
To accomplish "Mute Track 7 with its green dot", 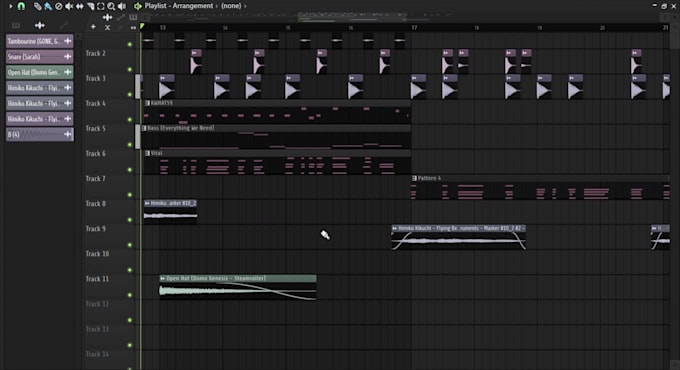I will coord(130,195).
